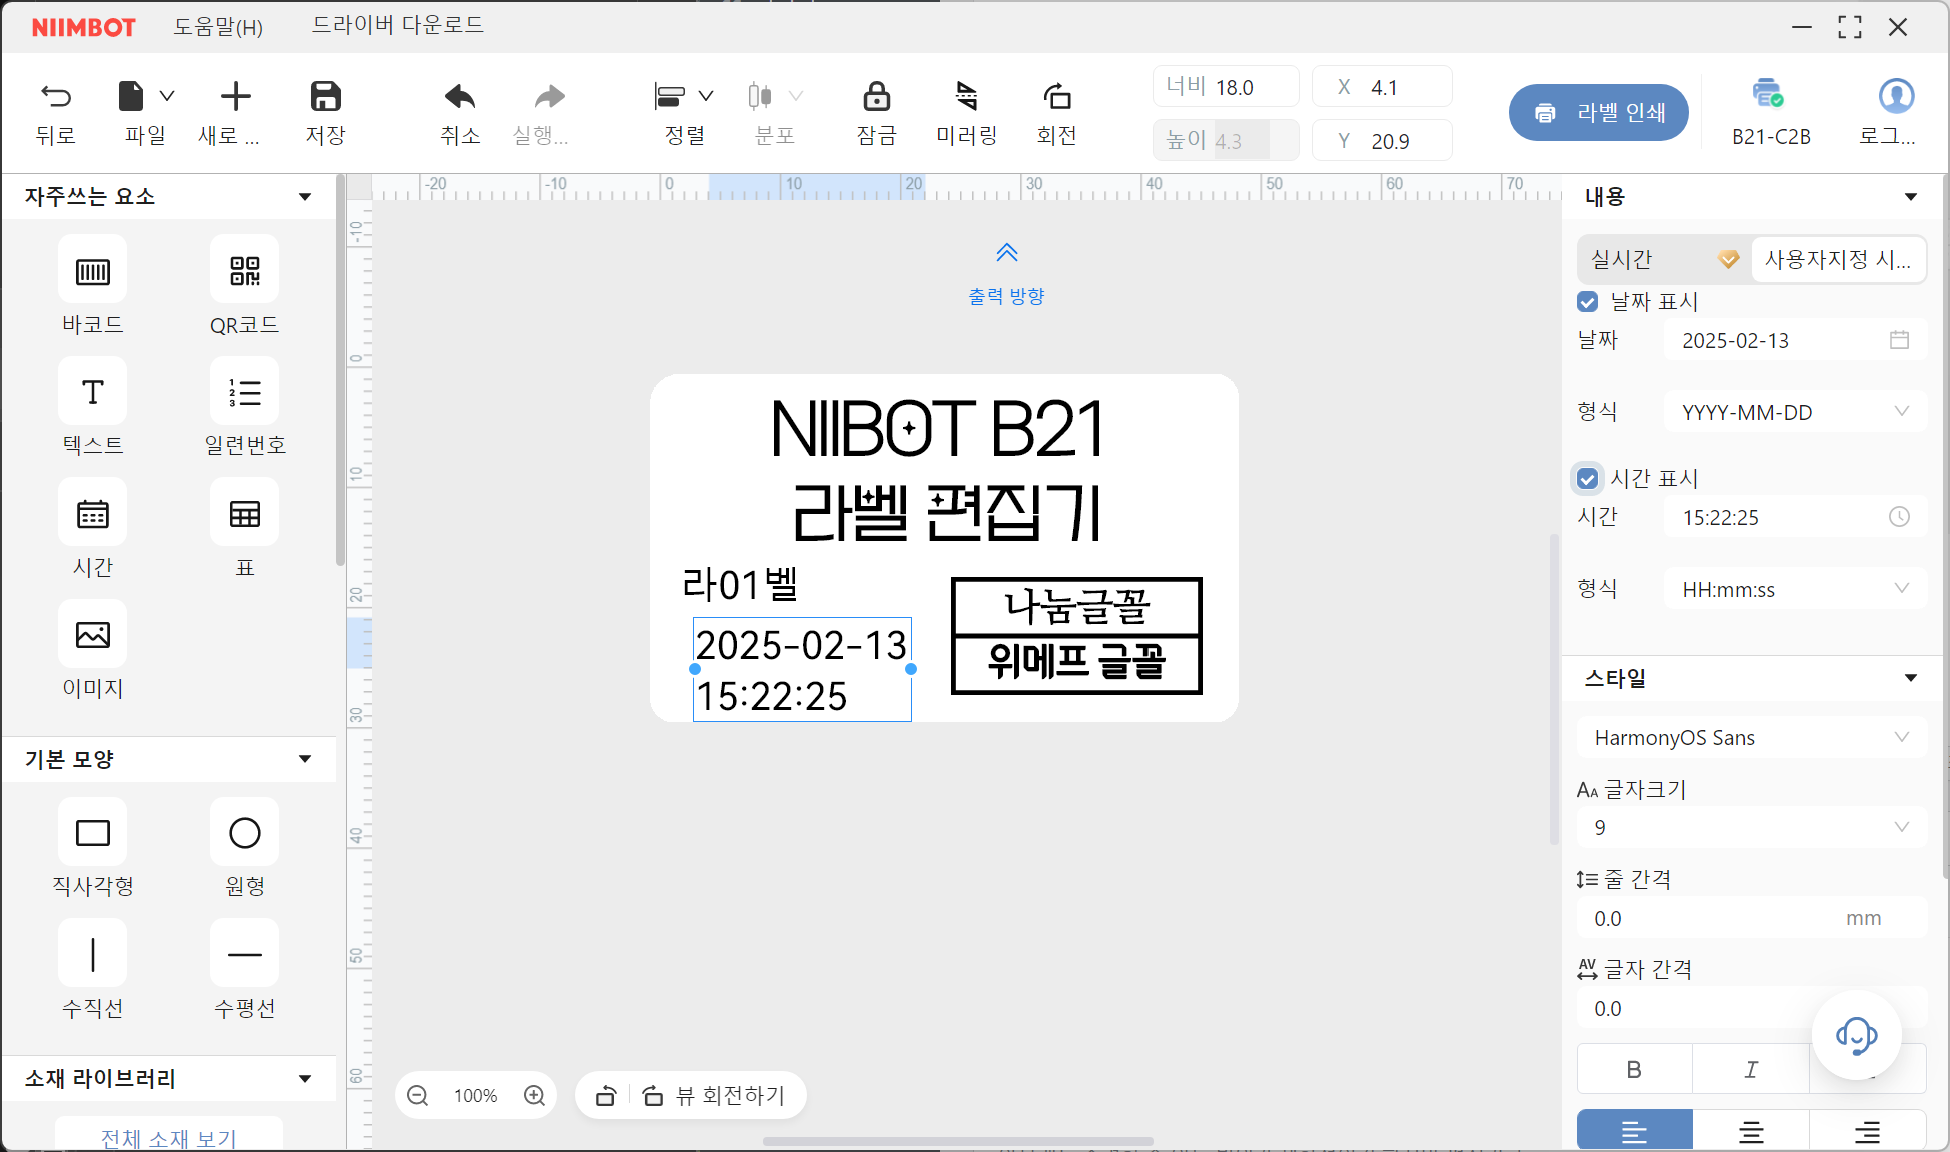Uncheck the 날짜 표시 checkbox
The image size is (1950, 1152).
[x=1587, y=302]
